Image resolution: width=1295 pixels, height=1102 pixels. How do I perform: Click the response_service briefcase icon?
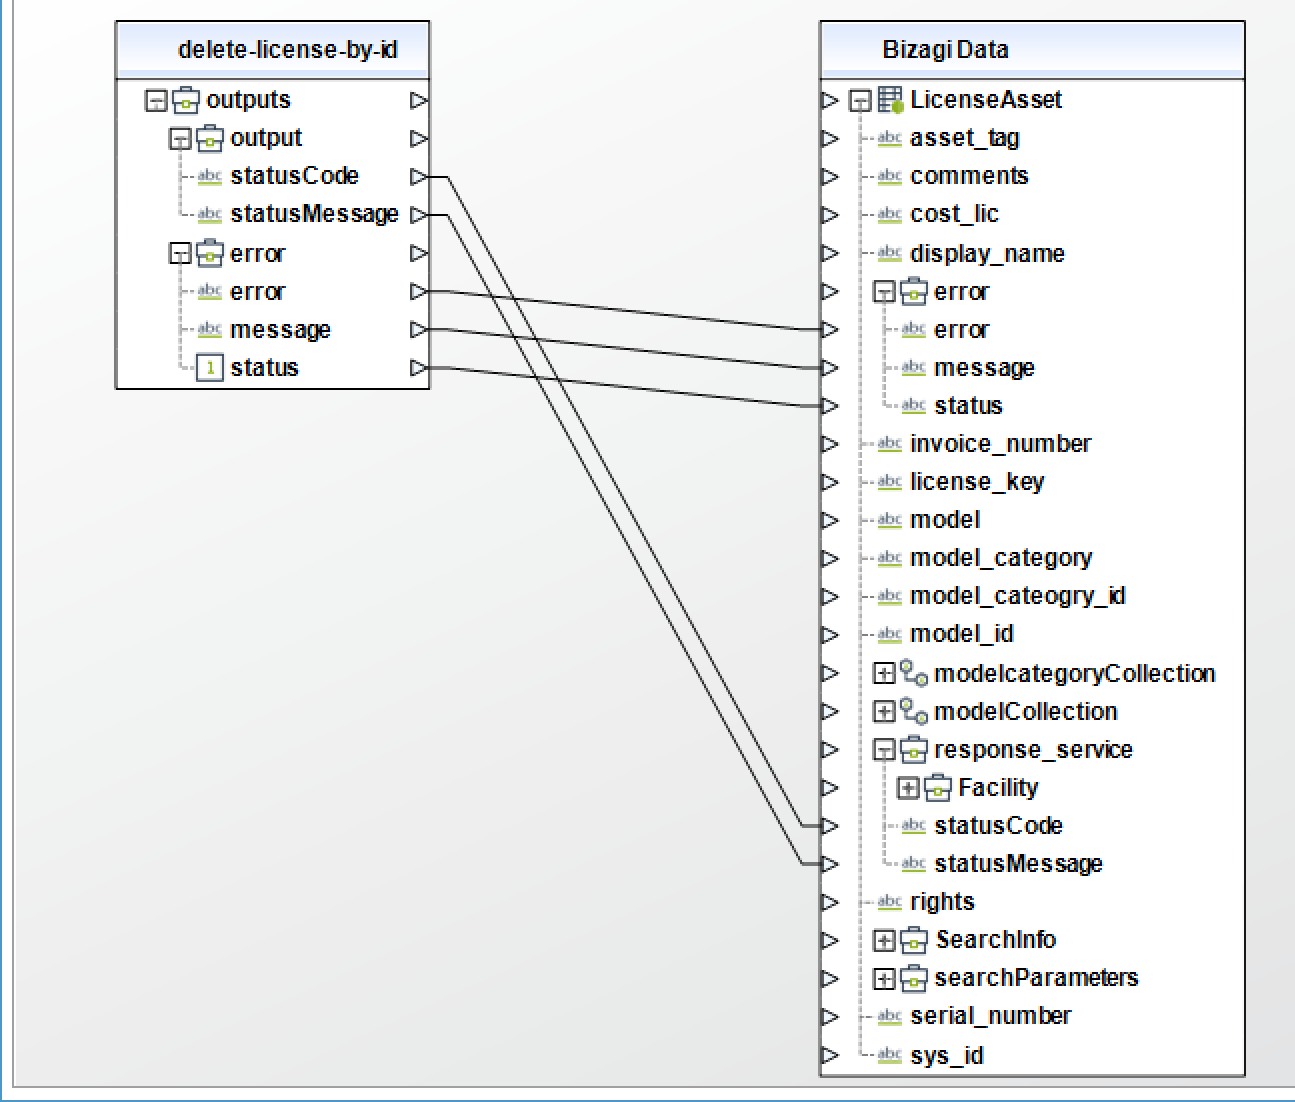914,750
